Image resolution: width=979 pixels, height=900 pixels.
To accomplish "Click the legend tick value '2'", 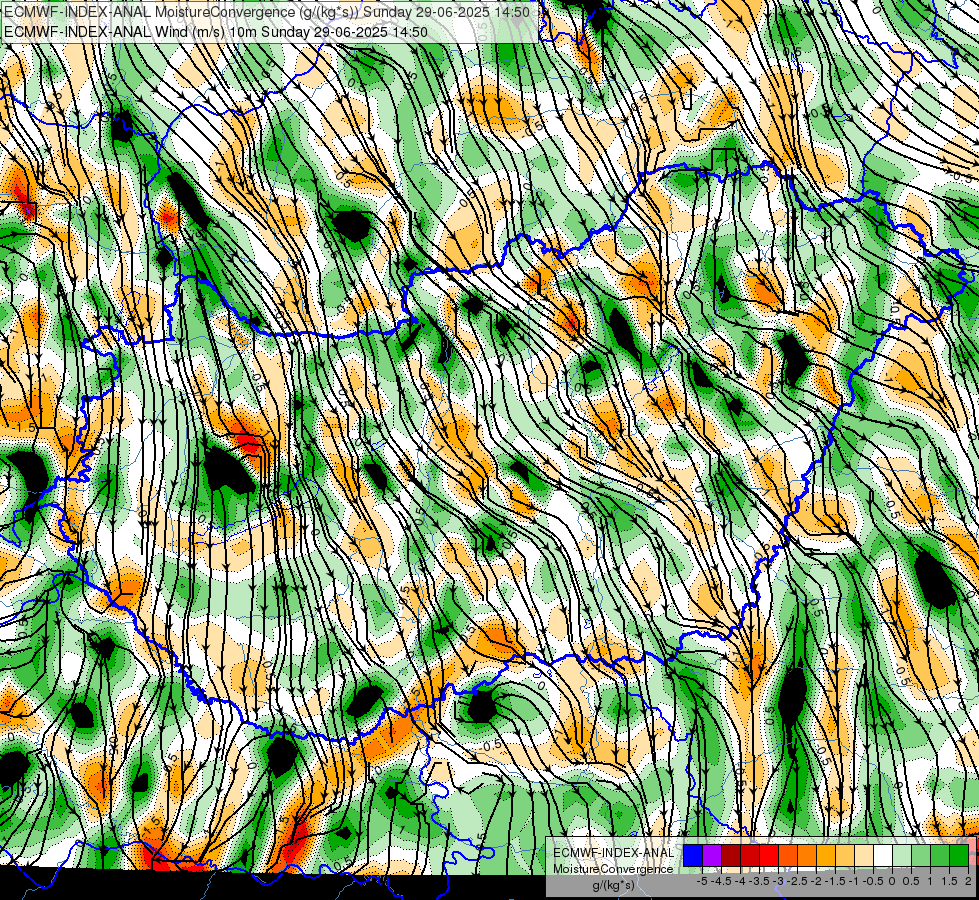I will [x=968, y=881].
